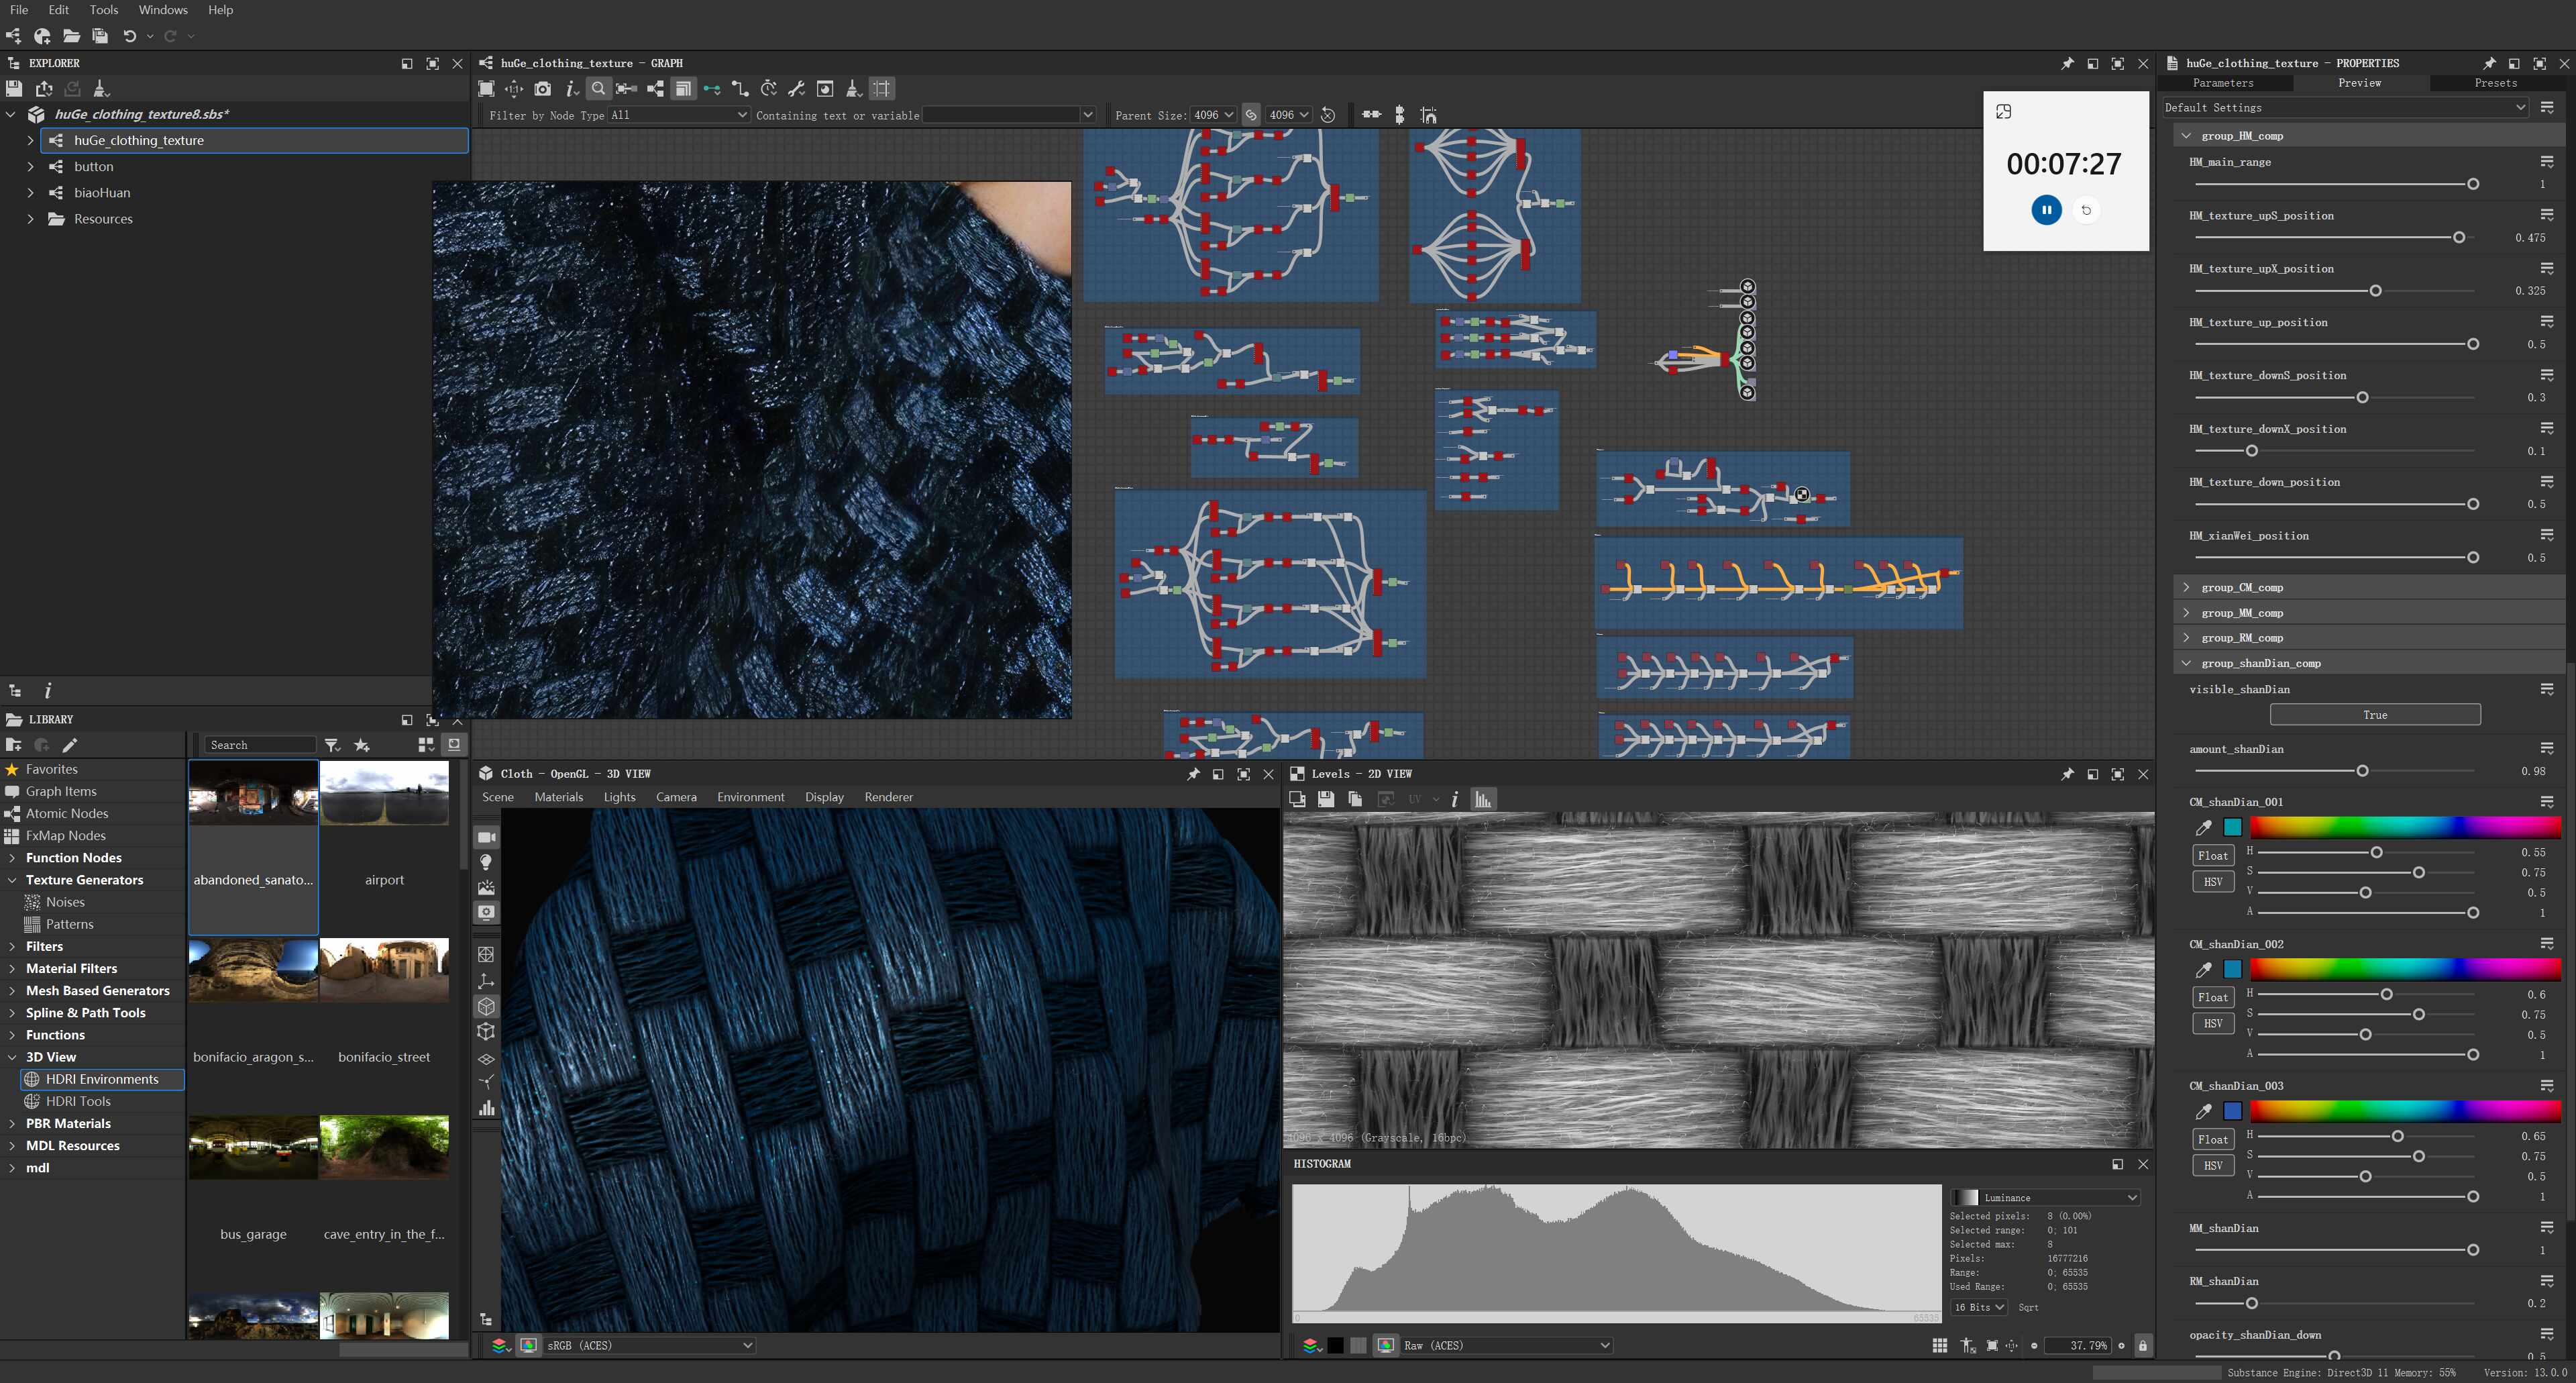Click the clean broom icon in Explorer toolbar
The width and height of the screenshot is (2576, 1383).
point(101,89)
